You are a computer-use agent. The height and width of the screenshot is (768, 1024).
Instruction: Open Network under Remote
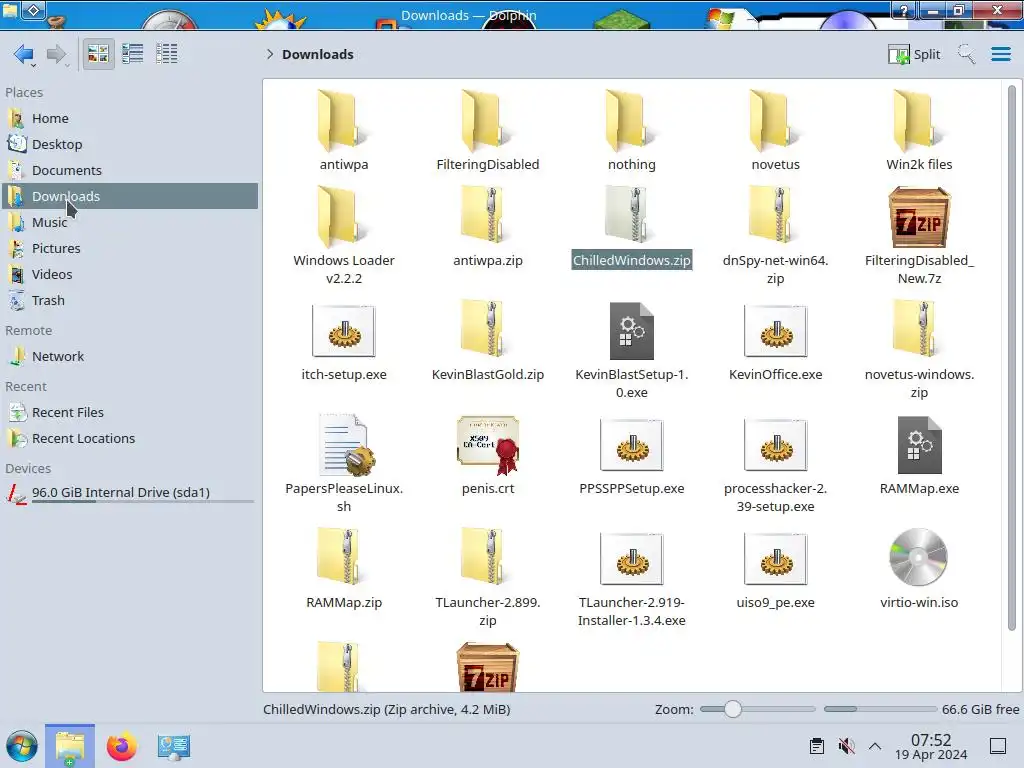(130, 357)
